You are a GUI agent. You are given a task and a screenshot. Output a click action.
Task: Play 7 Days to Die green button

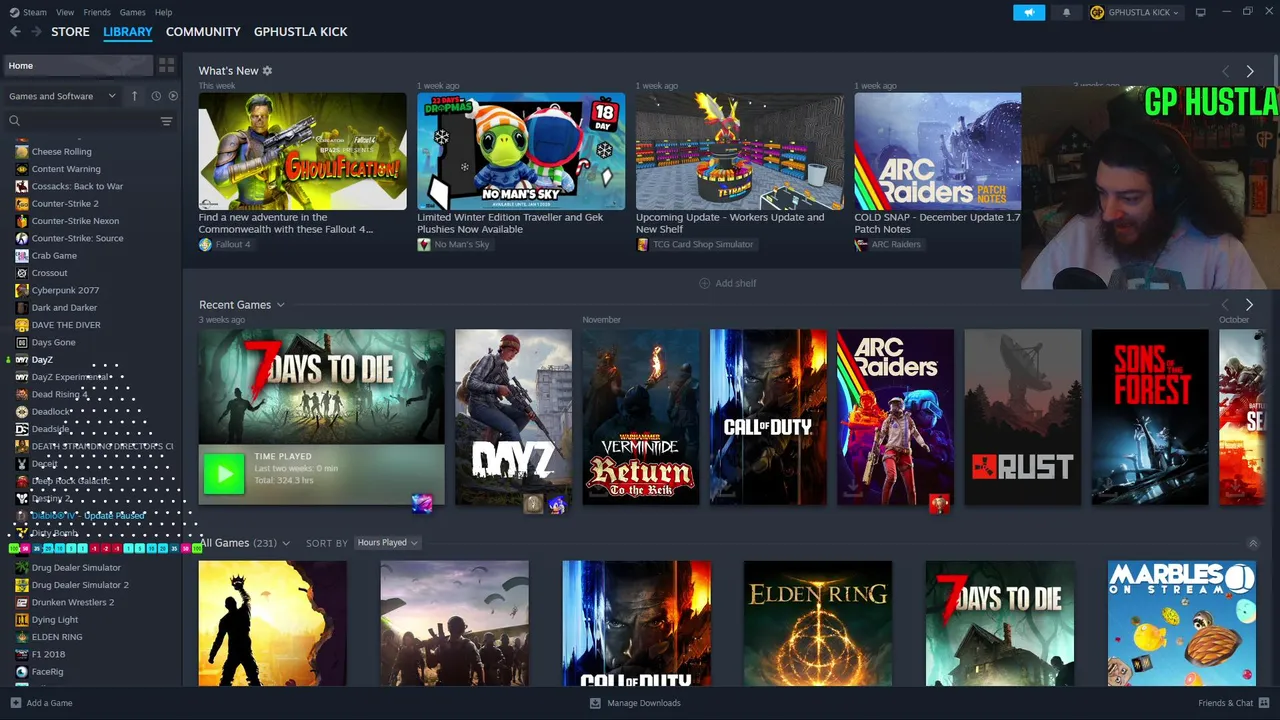224,474
